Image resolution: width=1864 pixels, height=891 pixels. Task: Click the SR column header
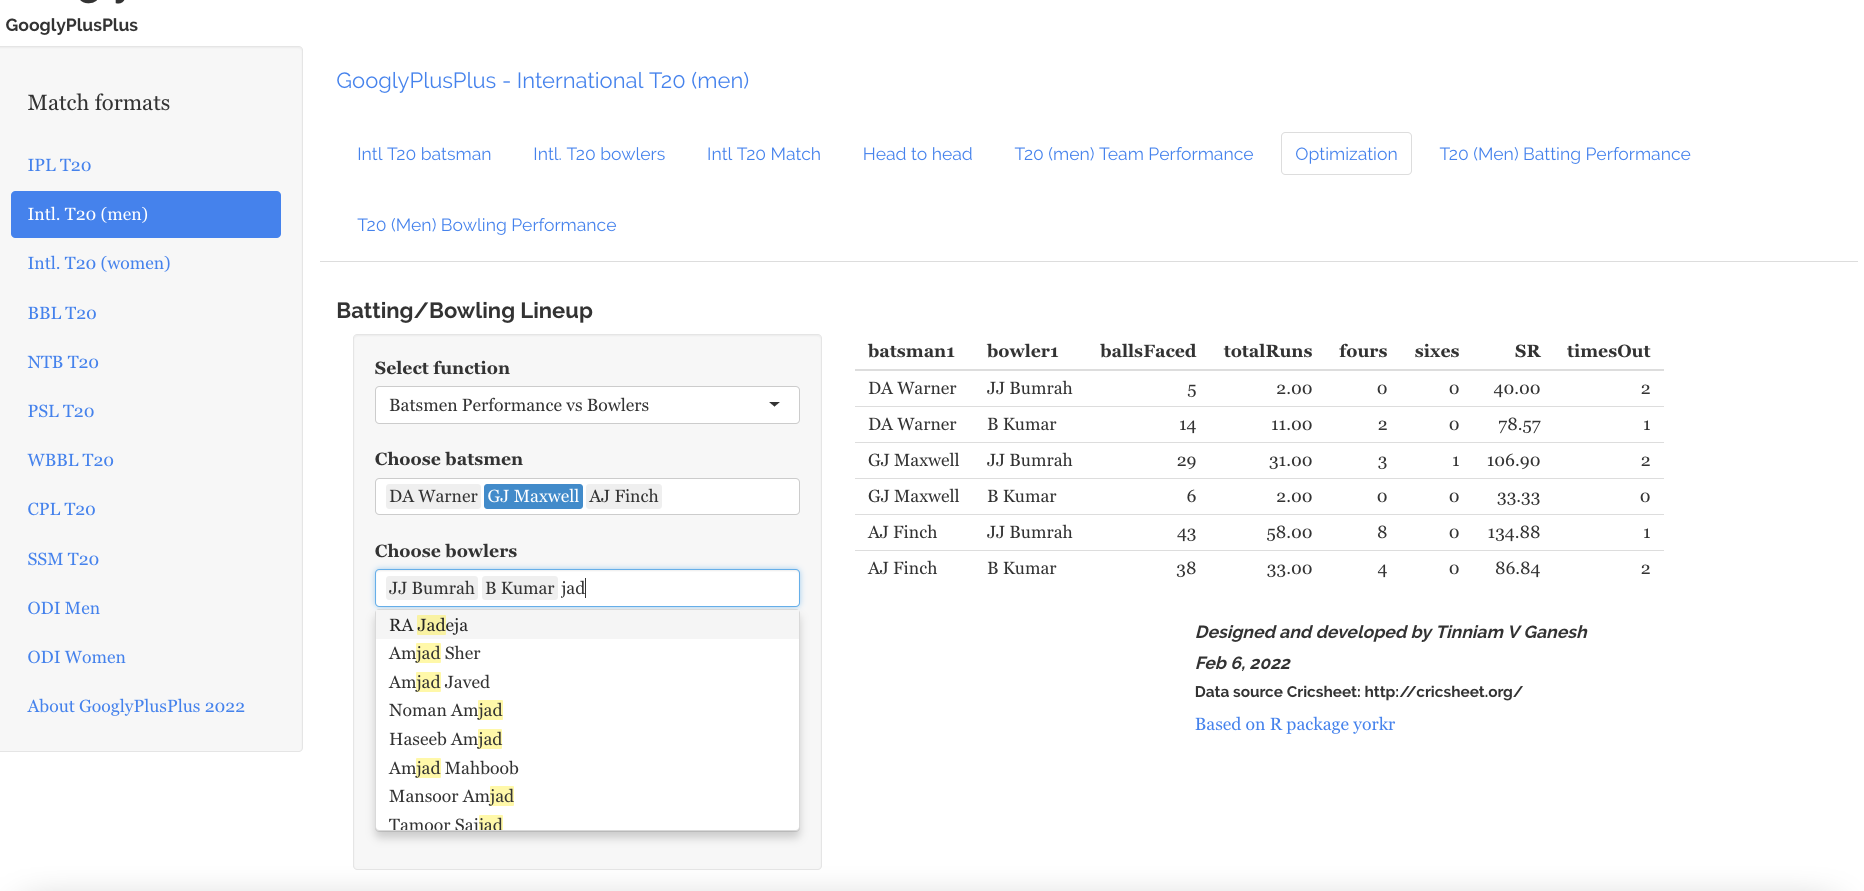pos(1526,351)
